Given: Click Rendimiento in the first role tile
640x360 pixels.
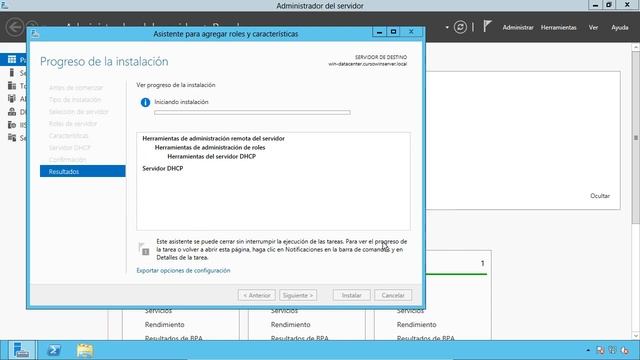Looking at the screenshot, I should click(x=164, y=324).
